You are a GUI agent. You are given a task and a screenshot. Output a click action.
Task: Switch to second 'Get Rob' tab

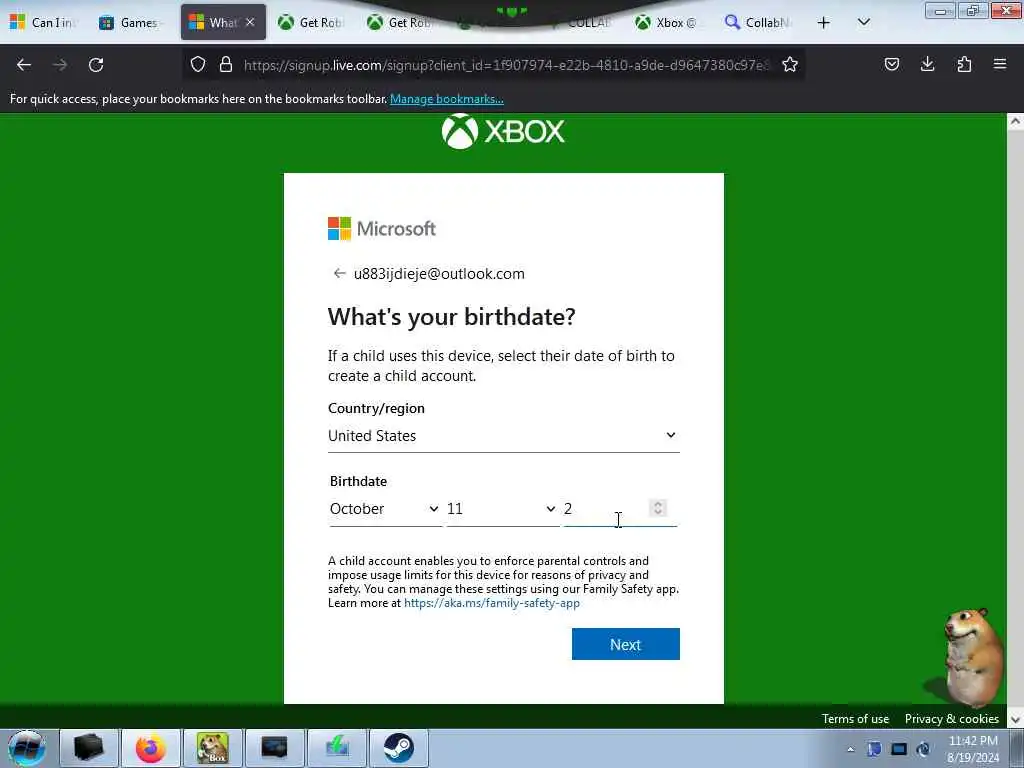click(x=401, y=22)
